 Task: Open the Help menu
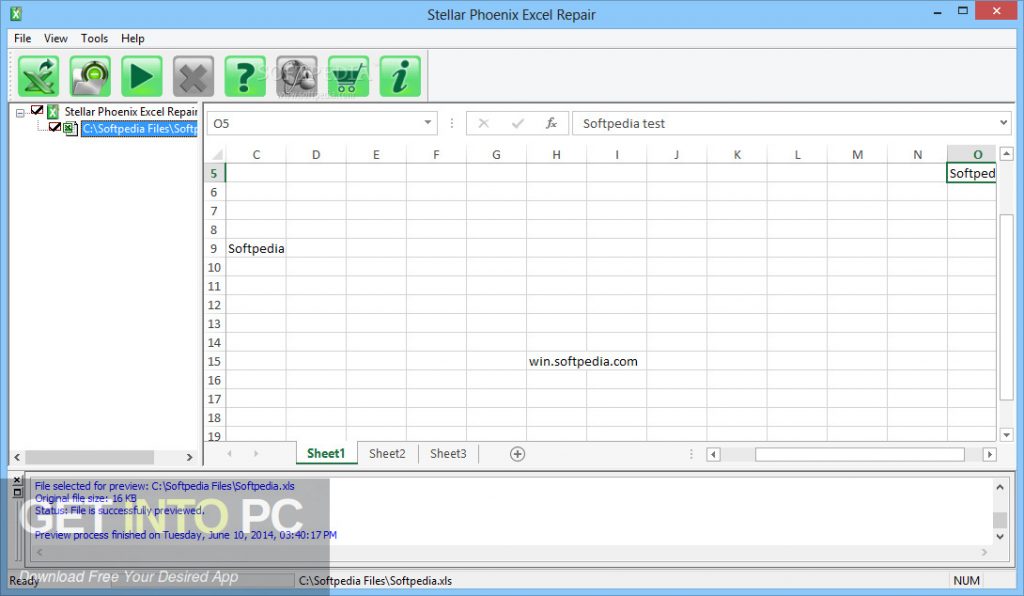click(133, 39)
